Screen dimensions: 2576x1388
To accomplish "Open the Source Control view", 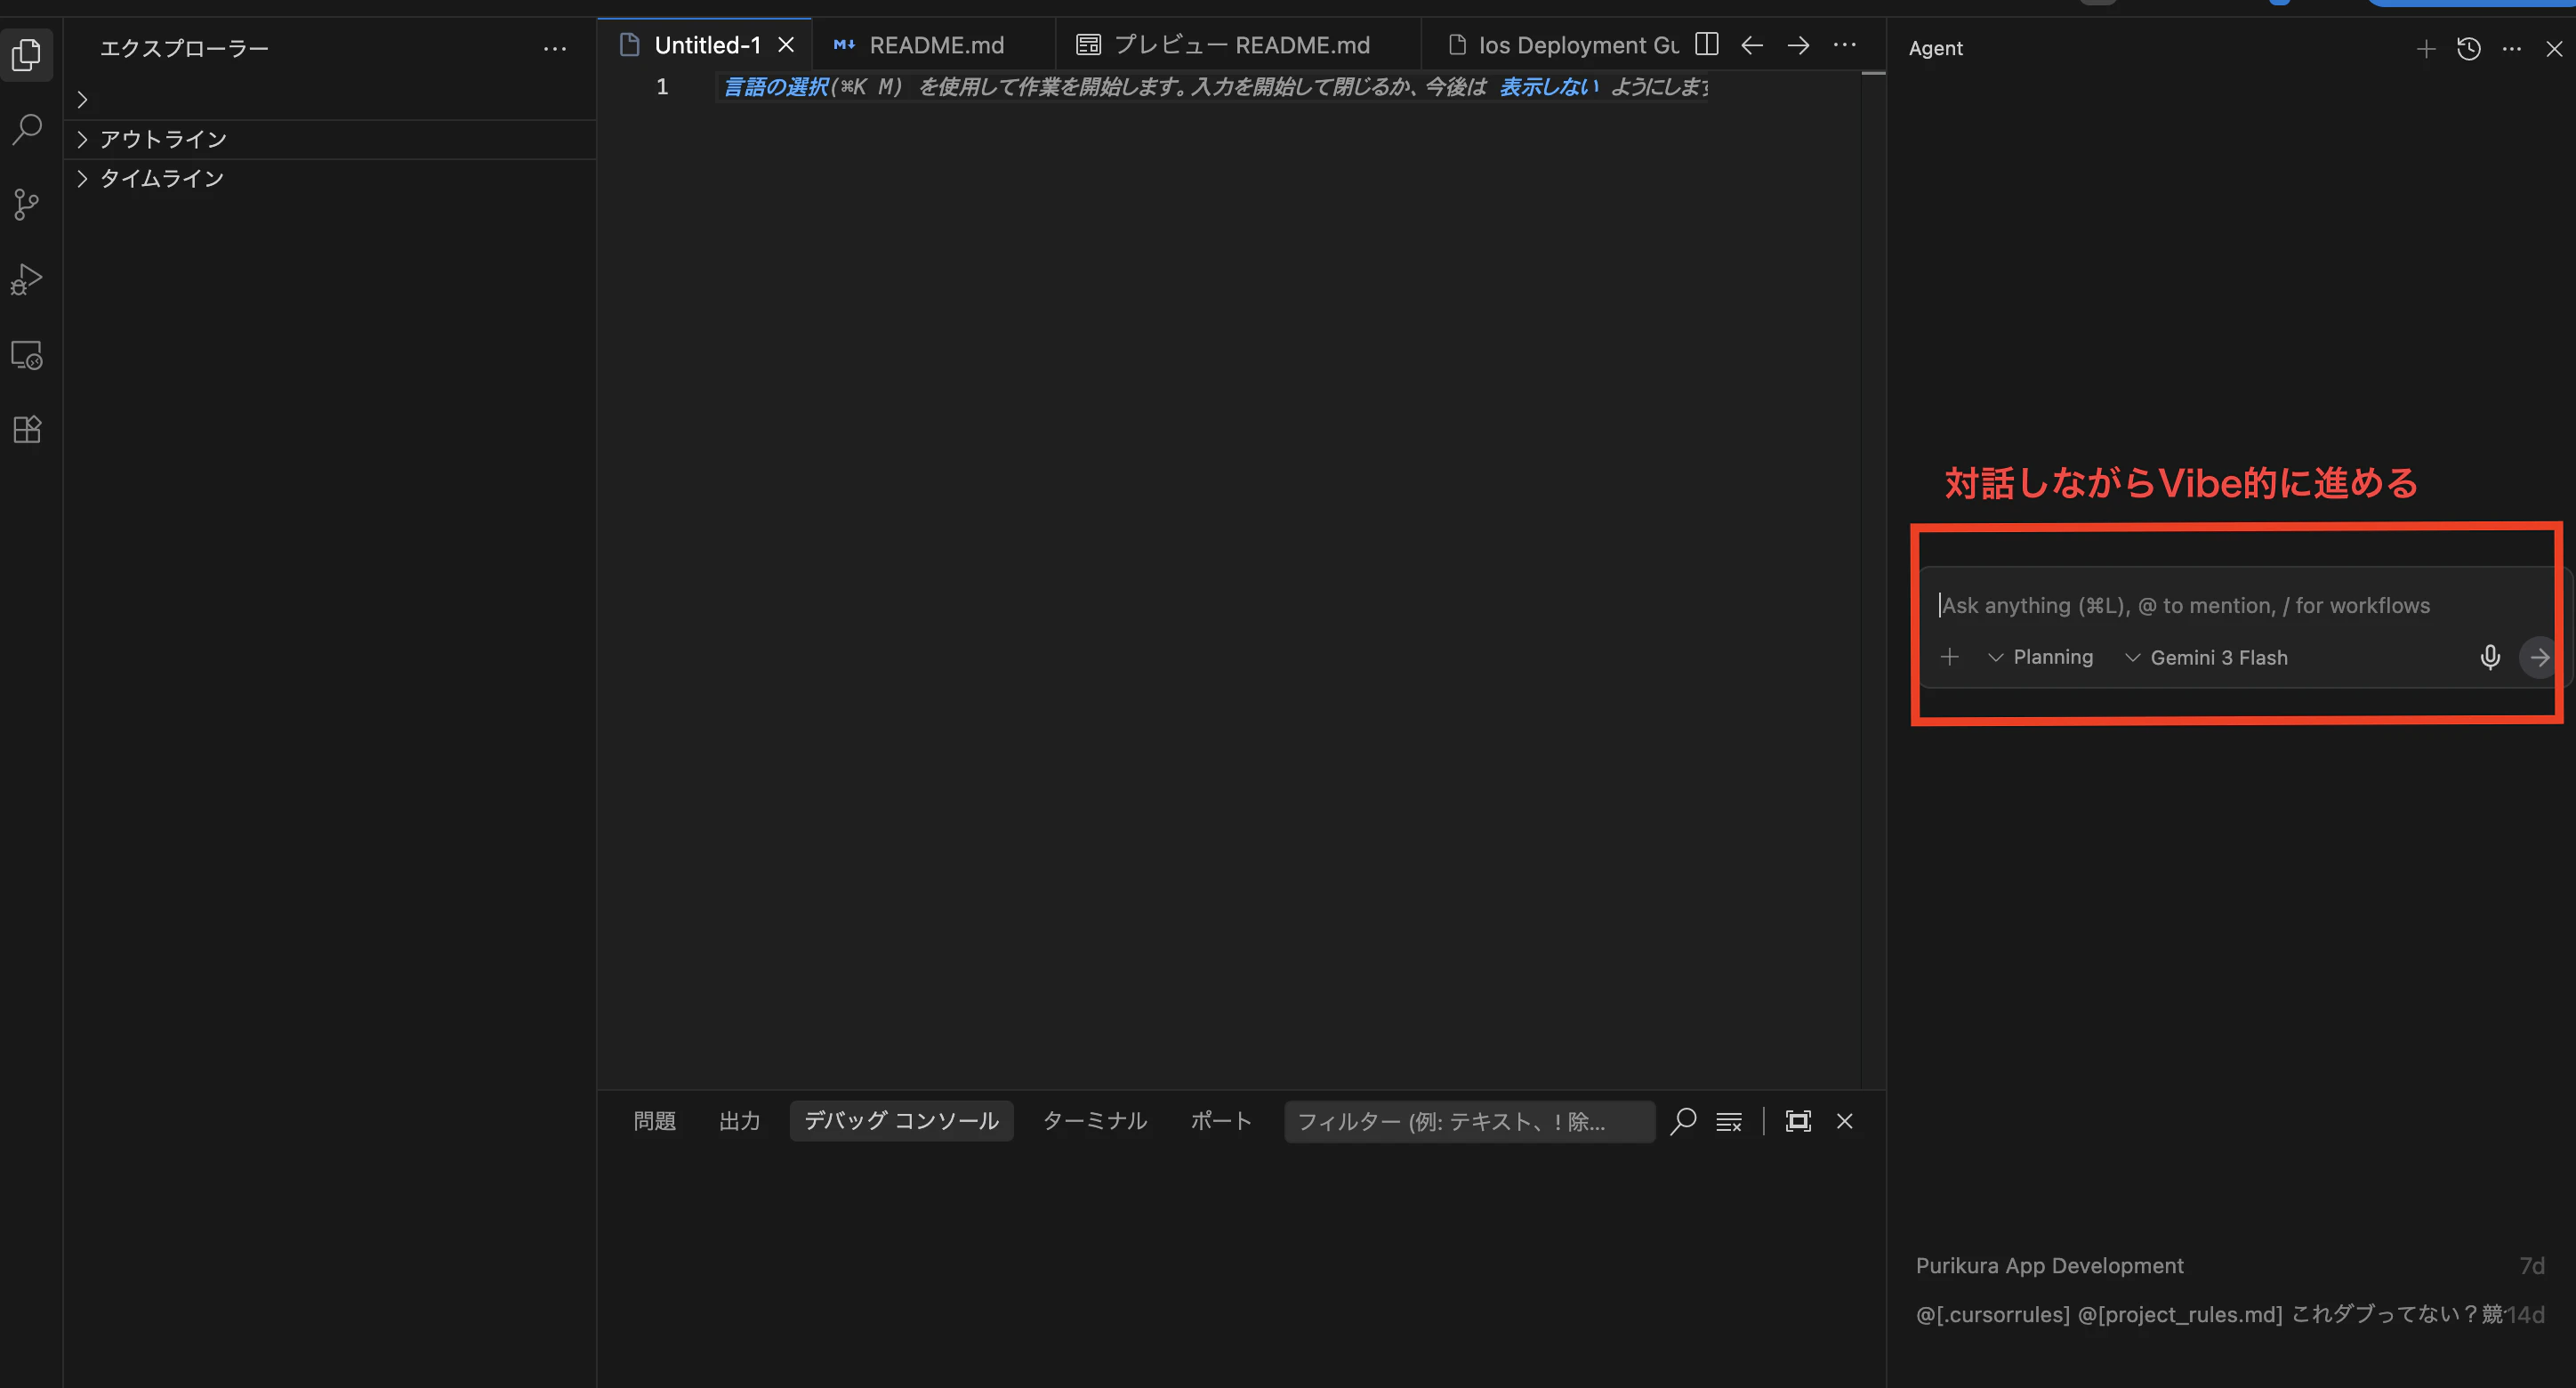I will pos(27,204).
